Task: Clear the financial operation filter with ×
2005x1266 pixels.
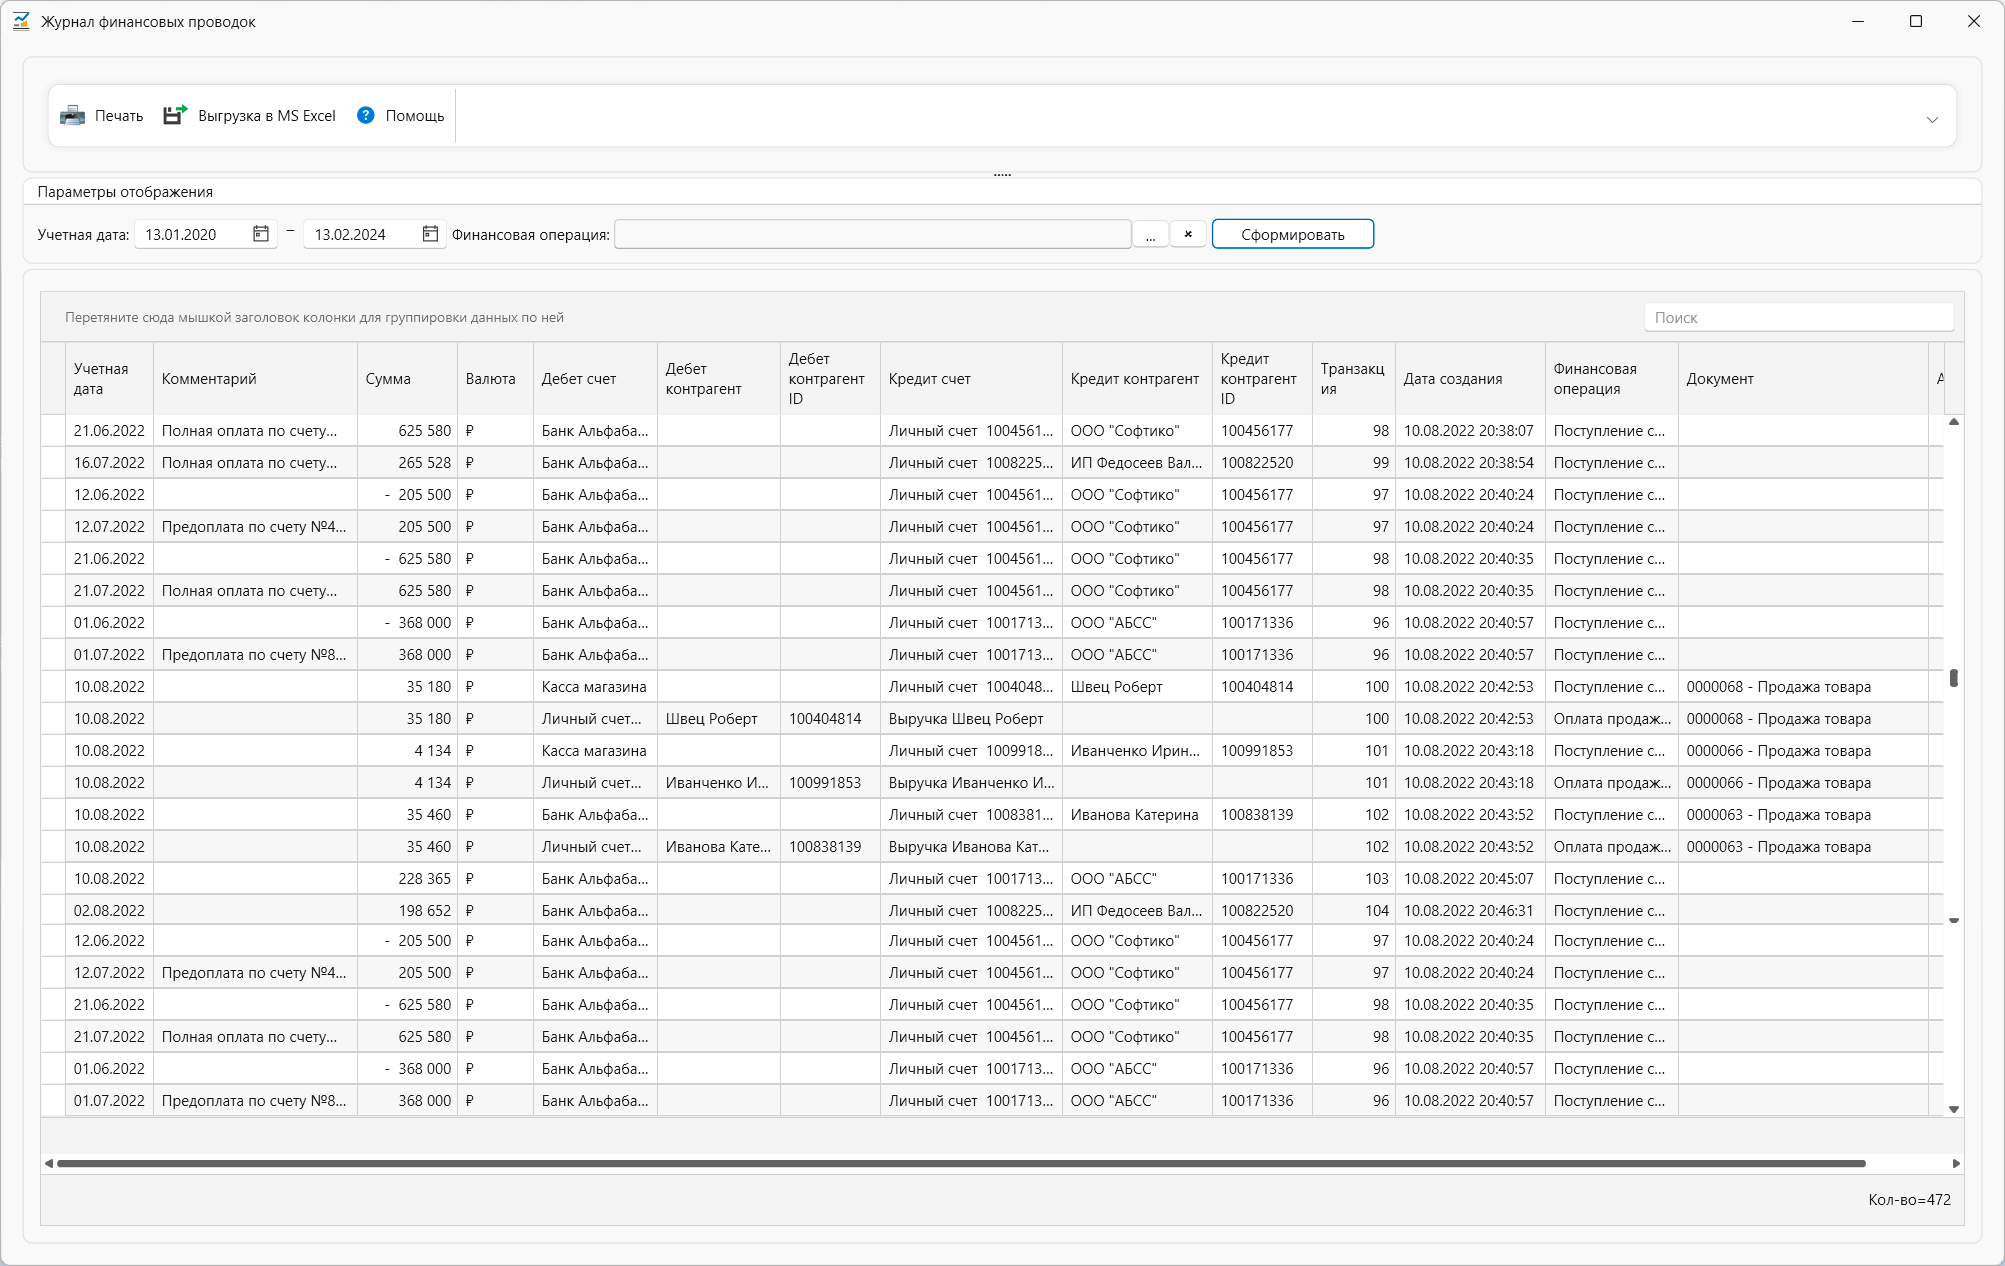Action: pos(1188,235)
